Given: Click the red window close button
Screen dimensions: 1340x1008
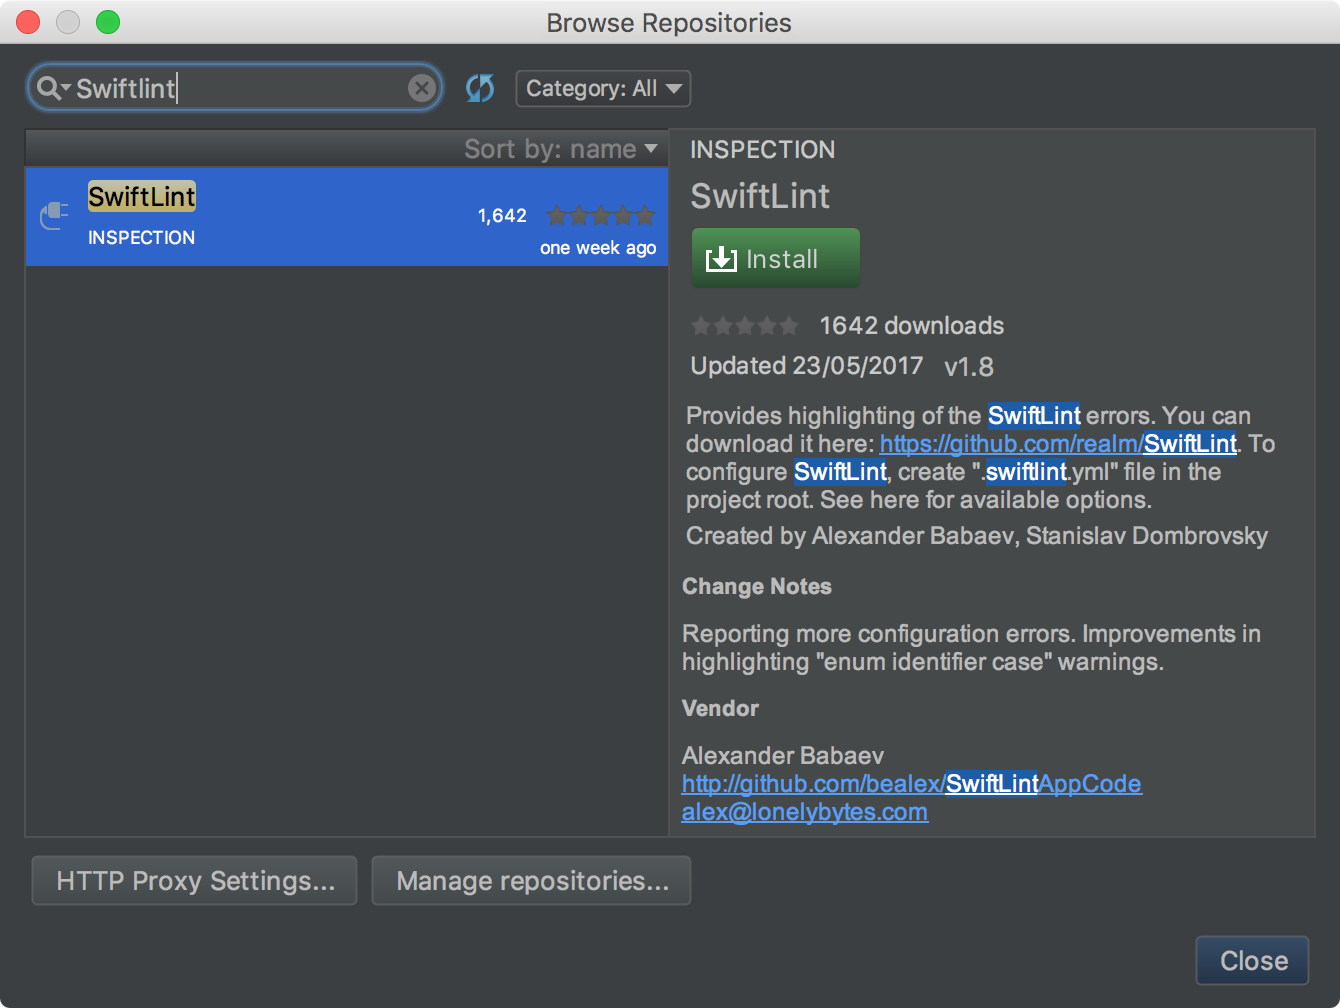Looking at the screenshot, I should coord(28,22).
